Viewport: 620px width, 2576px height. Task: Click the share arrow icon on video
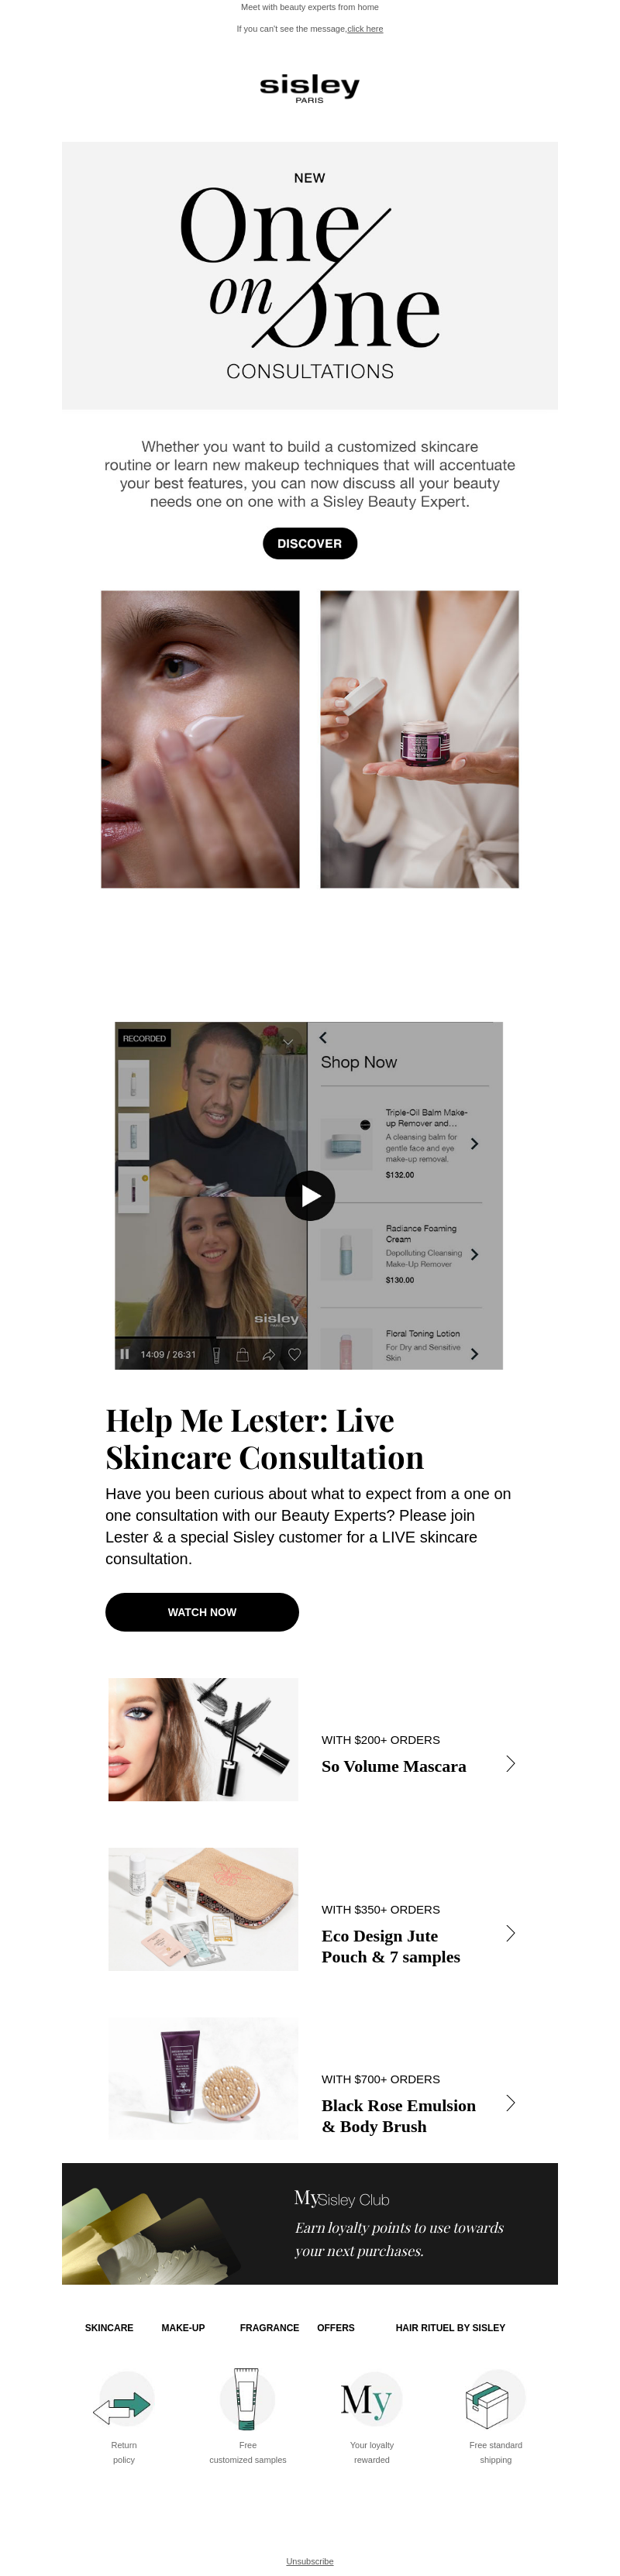point(269,1354)
